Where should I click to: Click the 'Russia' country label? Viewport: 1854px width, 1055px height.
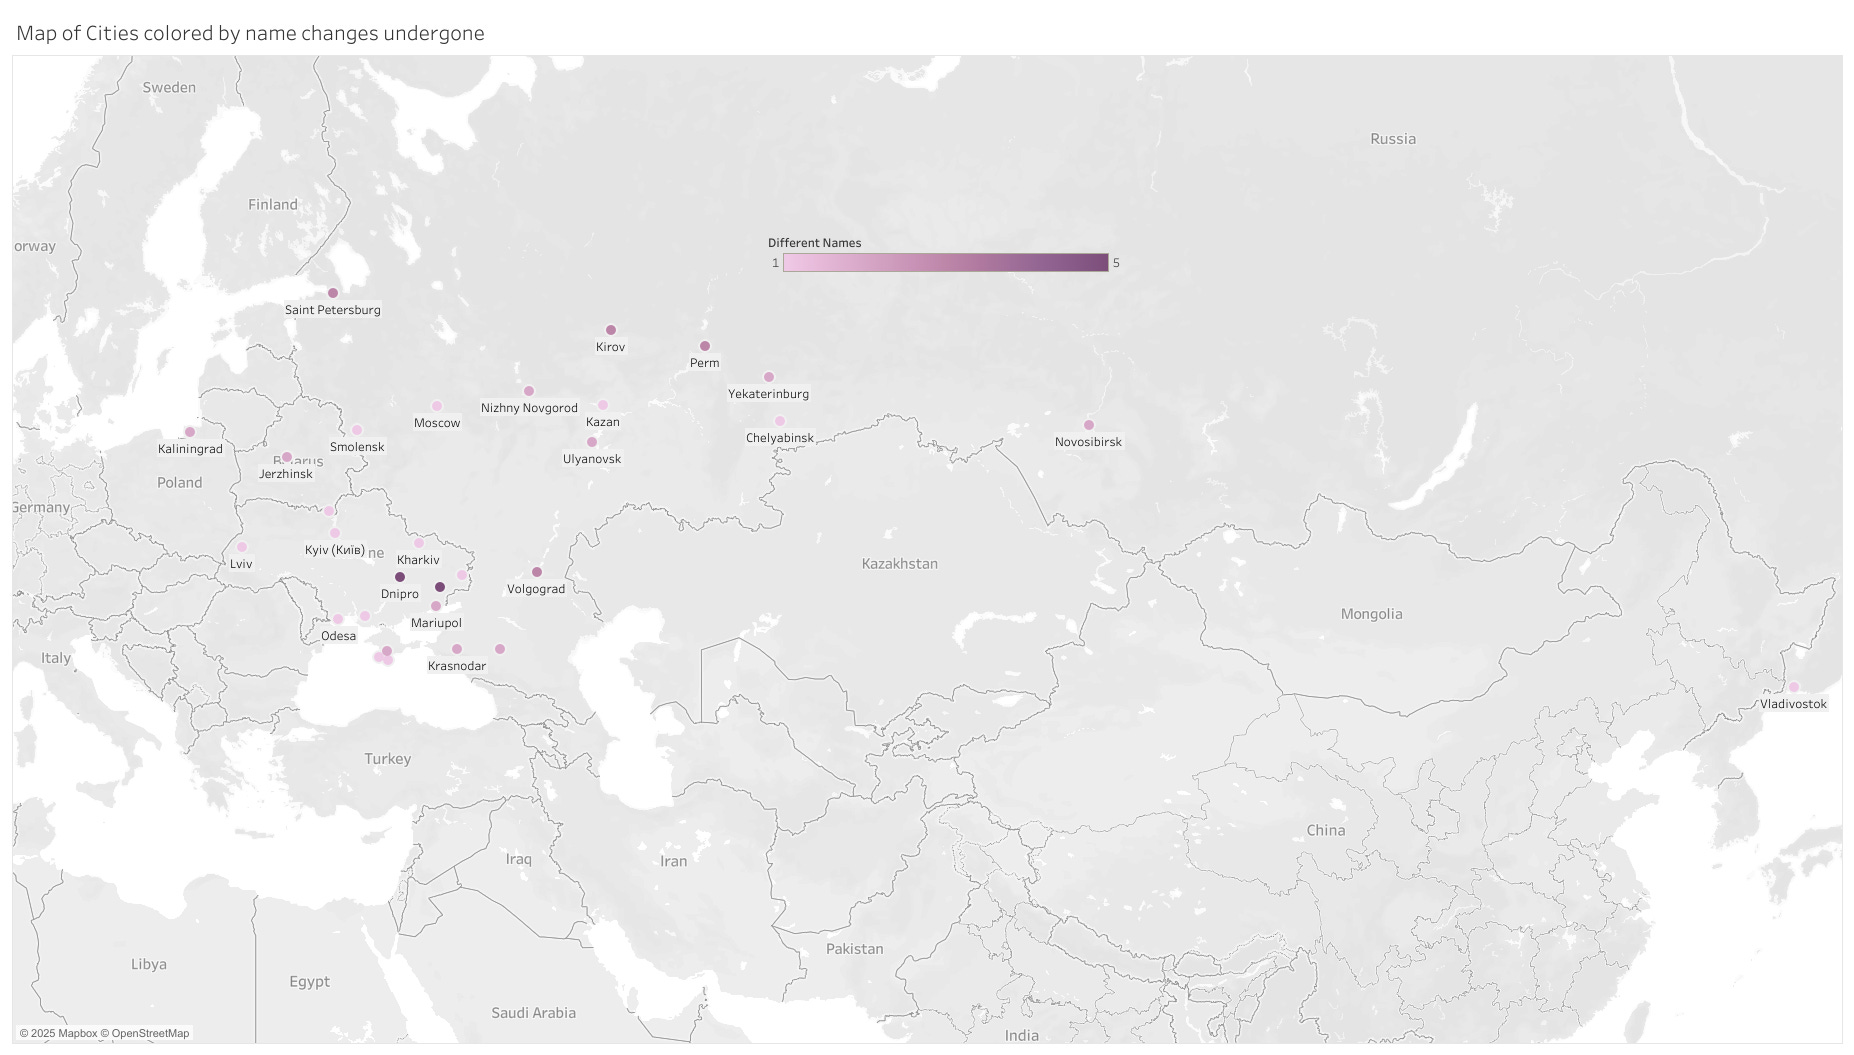pyautogui.click(x=1393, y=139)
